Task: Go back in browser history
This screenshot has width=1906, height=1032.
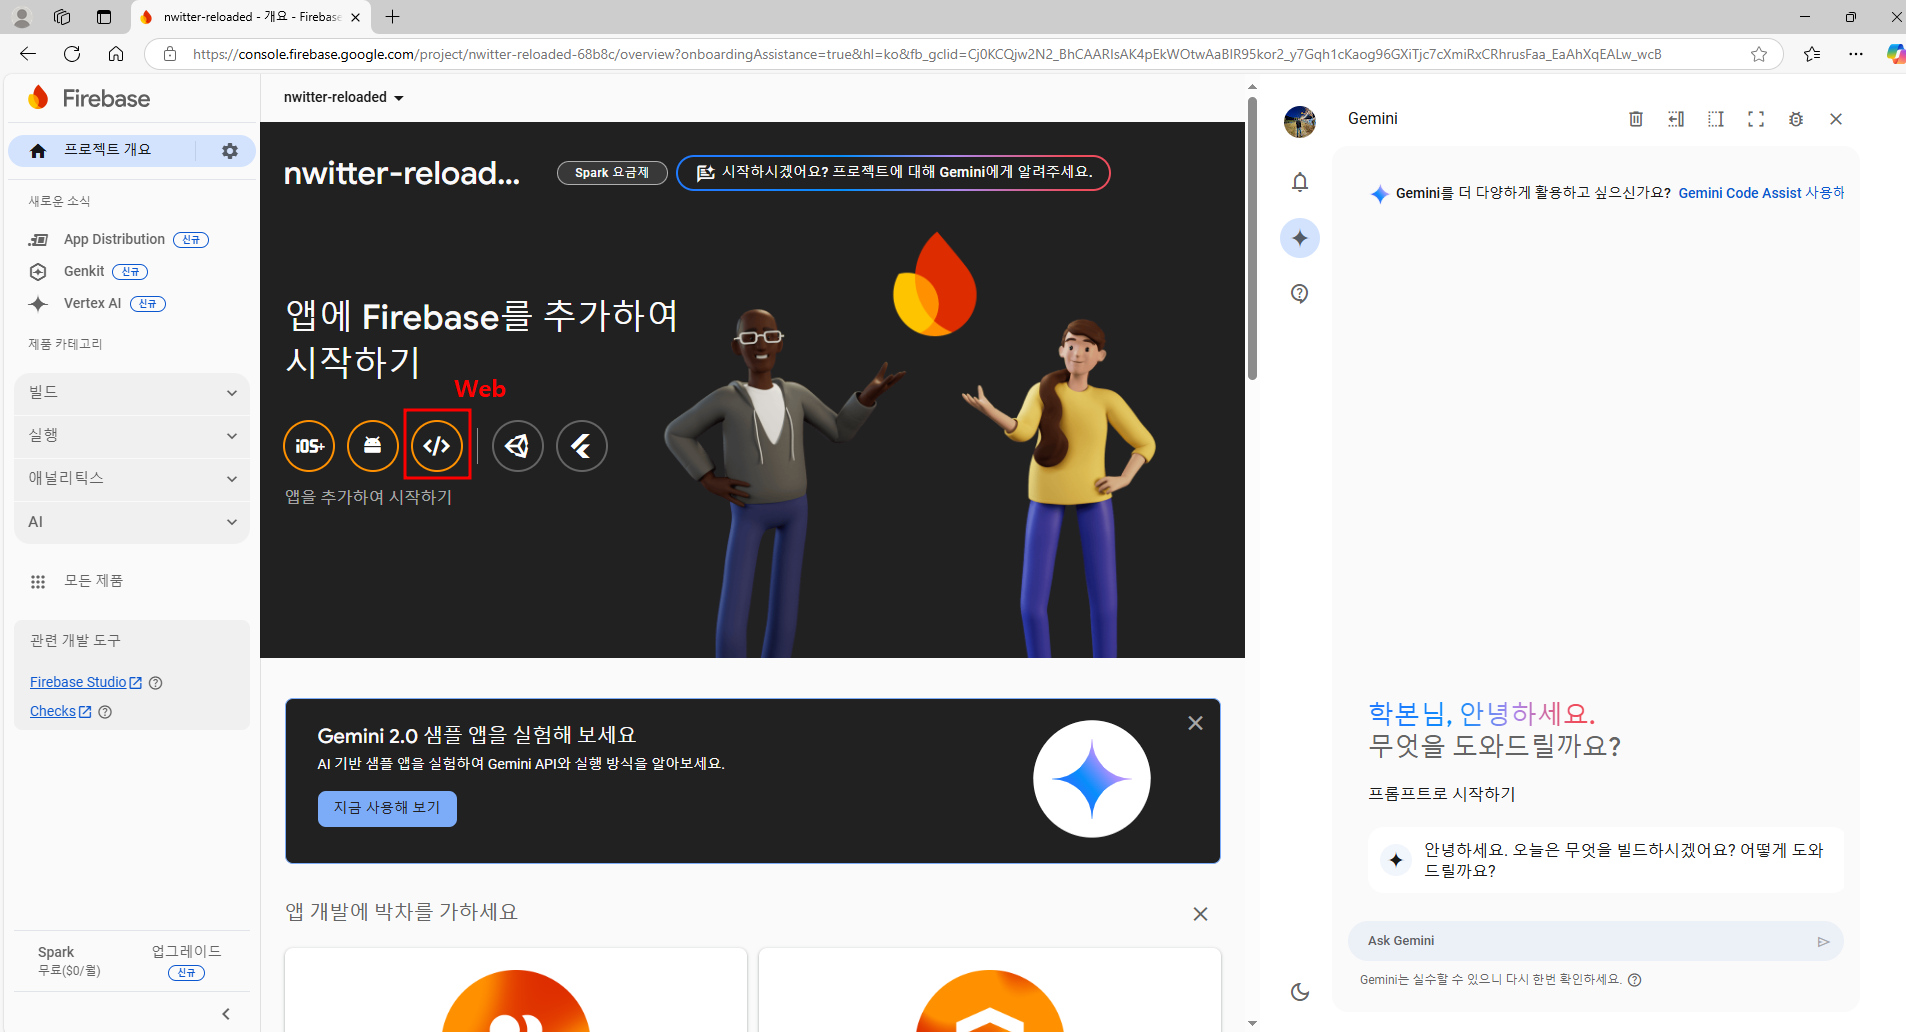Action: pyautogui.click(x=28, y=54)
